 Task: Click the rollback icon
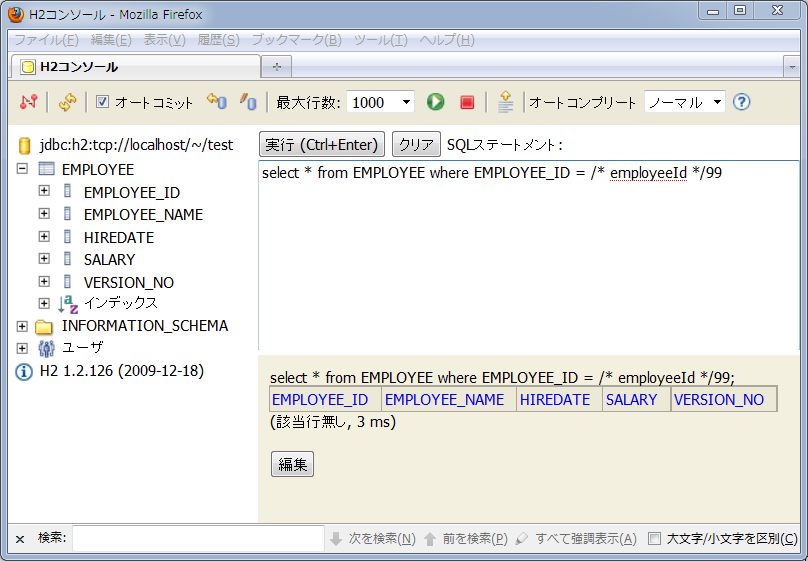click(216, 102)
